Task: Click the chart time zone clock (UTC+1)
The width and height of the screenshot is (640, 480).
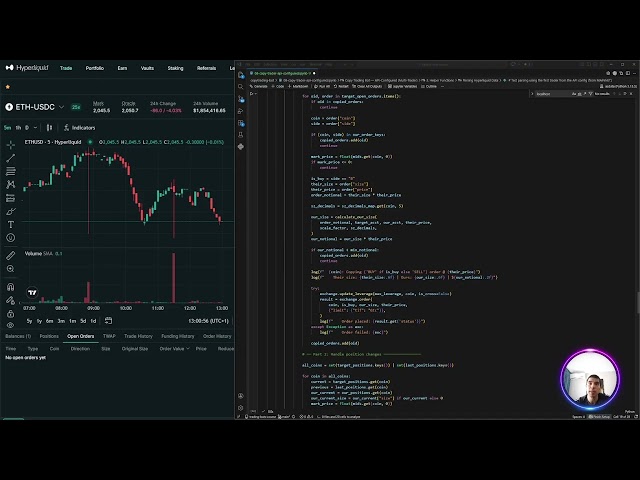Action: point(208,321)
